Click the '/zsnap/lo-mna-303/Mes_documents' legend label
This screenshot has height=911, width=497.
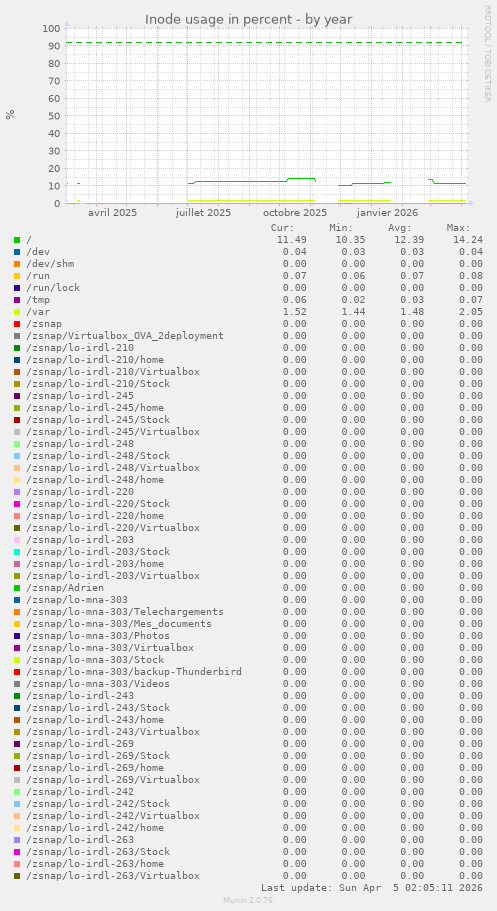[119, 624]
